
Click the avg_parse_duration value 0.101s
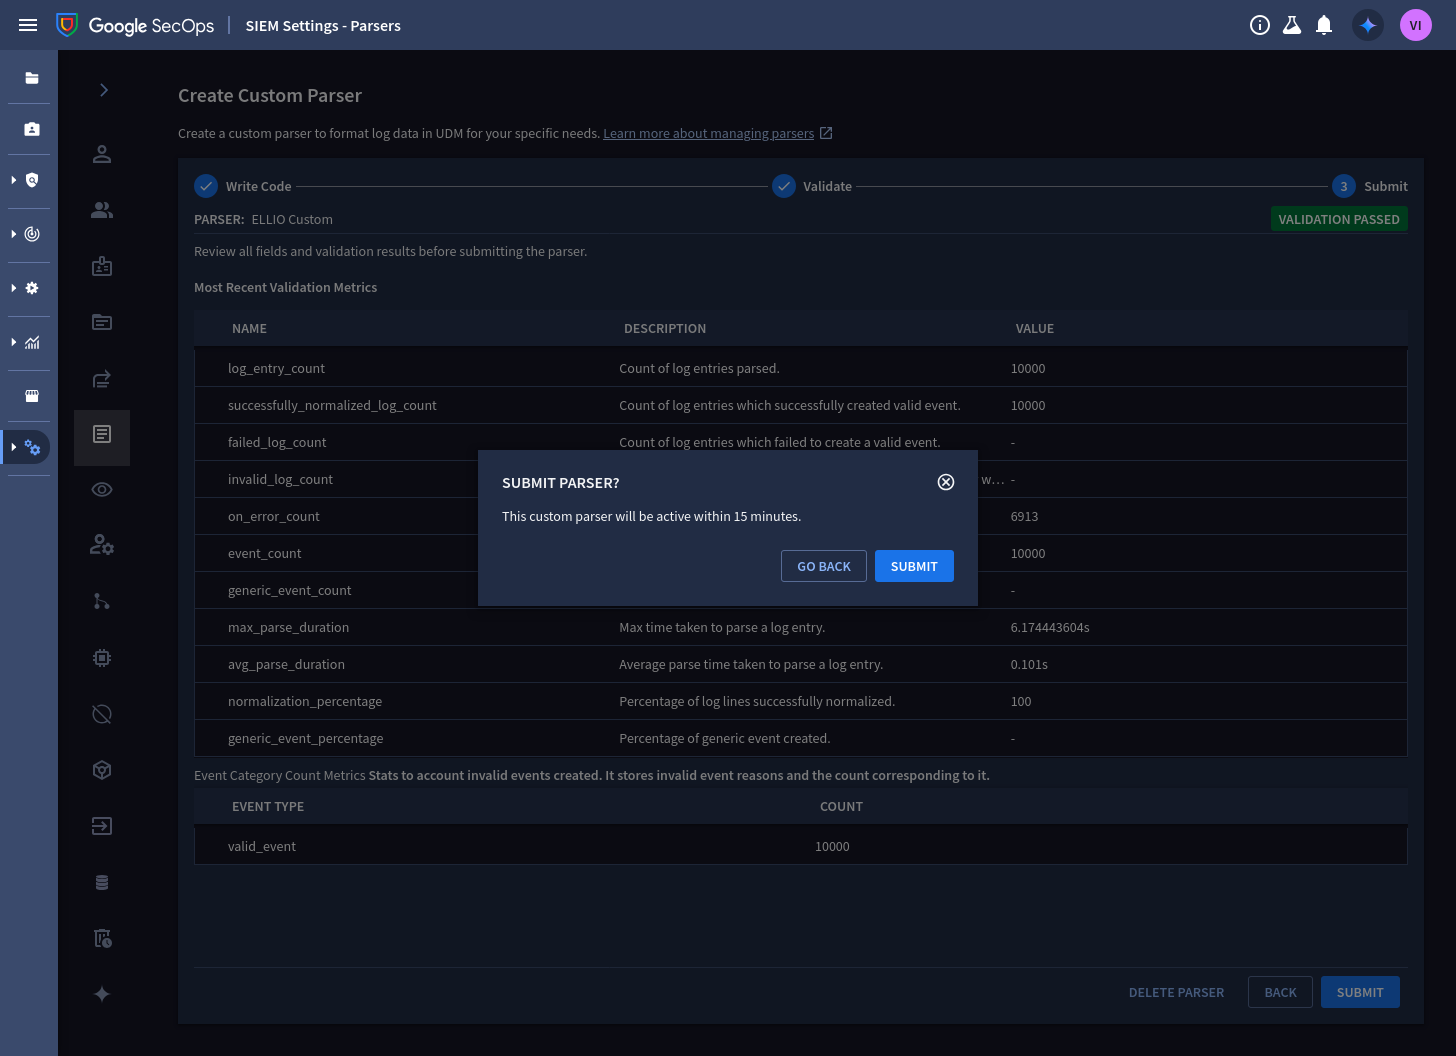click(x=1029, y=664)
